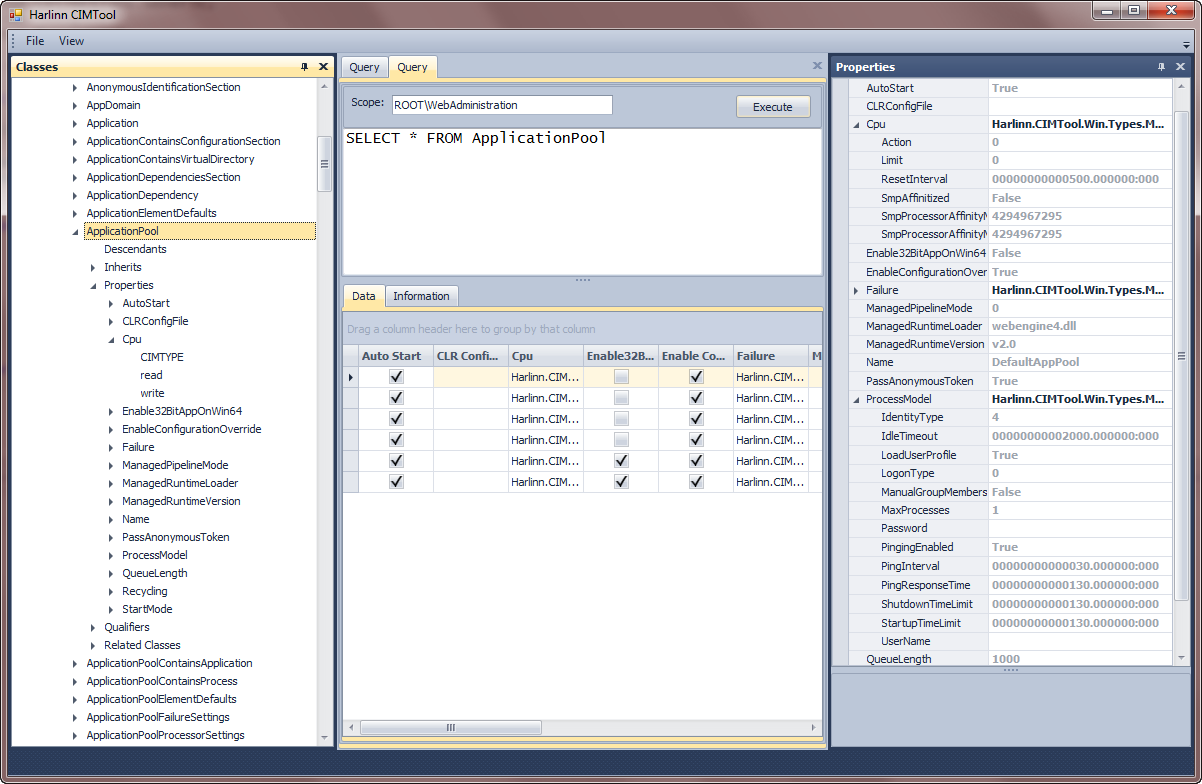The height and width of the screenshot is (784, 1202).
Task: Switch to the Information tab
Action: click(x=421, y=296)
